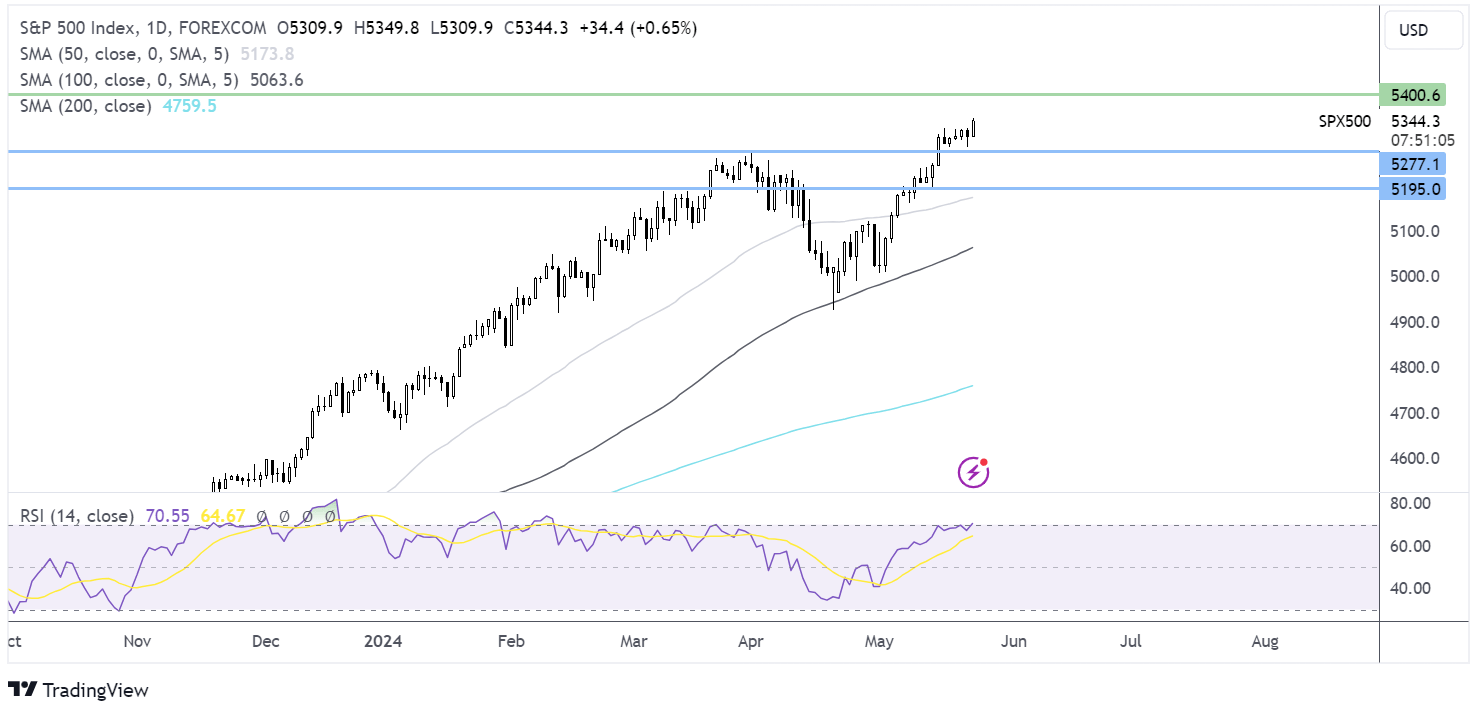Select the RSI (14, close) legend
The height and width of the screenshot is (716, 1484).
77,516
